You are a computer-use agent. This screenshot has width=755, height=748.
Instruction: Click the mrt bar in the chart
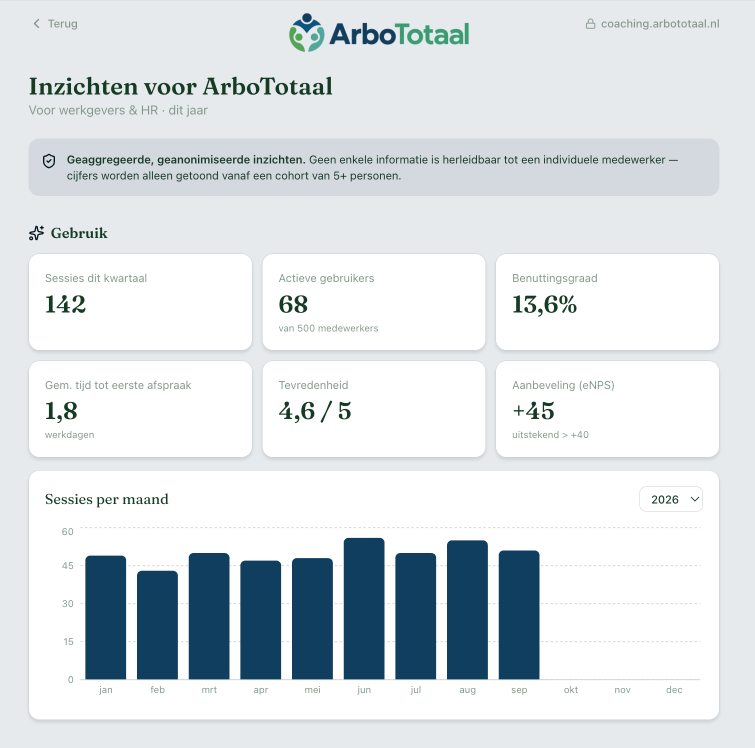209,616
